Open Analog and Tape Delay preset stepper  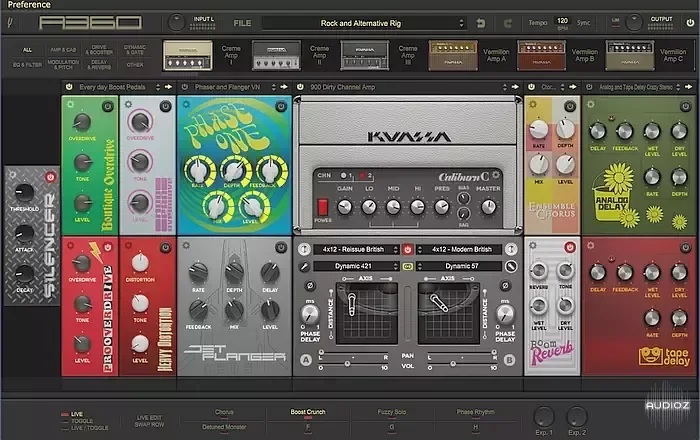click(x=678, y=87)
